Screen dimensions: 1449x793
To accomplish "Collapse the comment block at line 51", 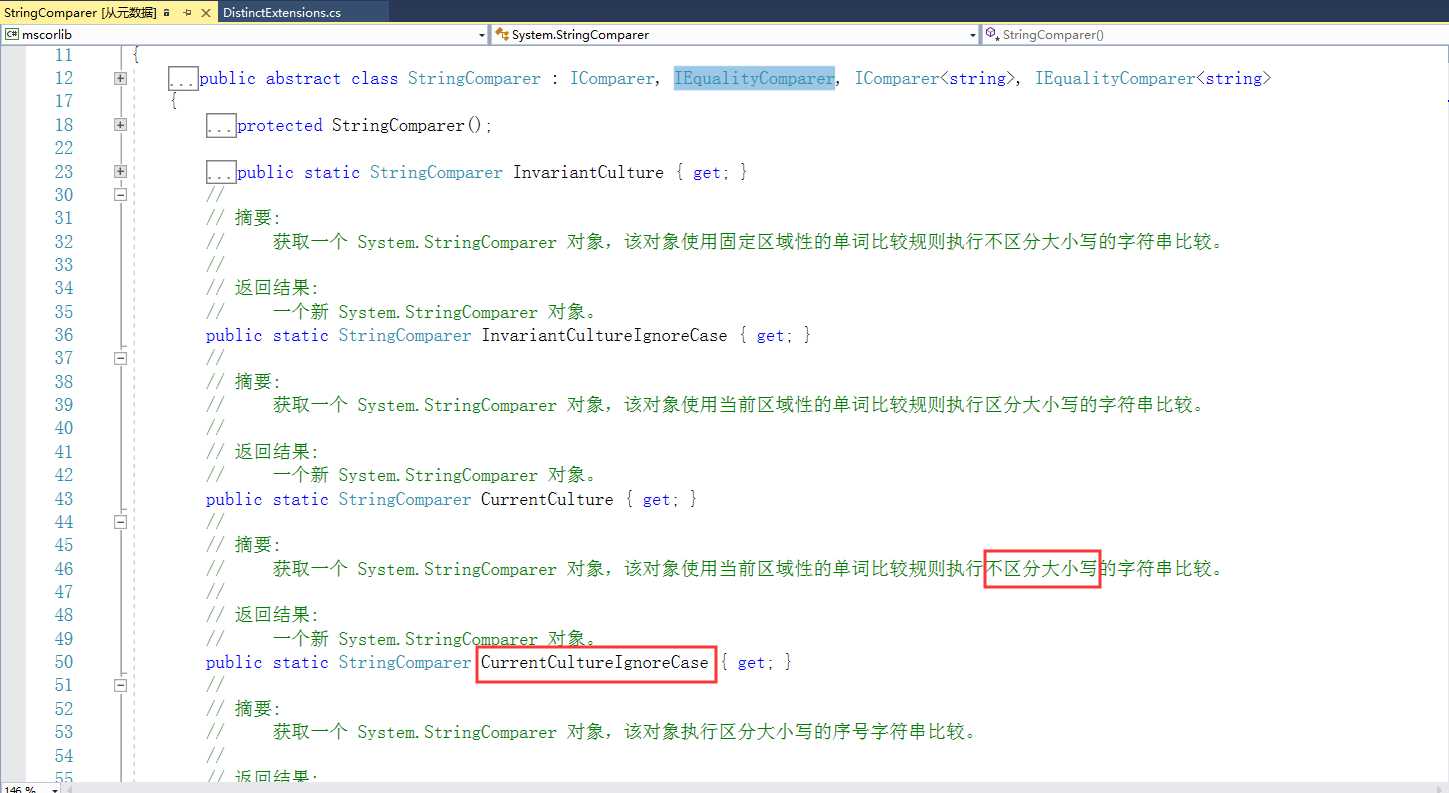I will [120, 685].
